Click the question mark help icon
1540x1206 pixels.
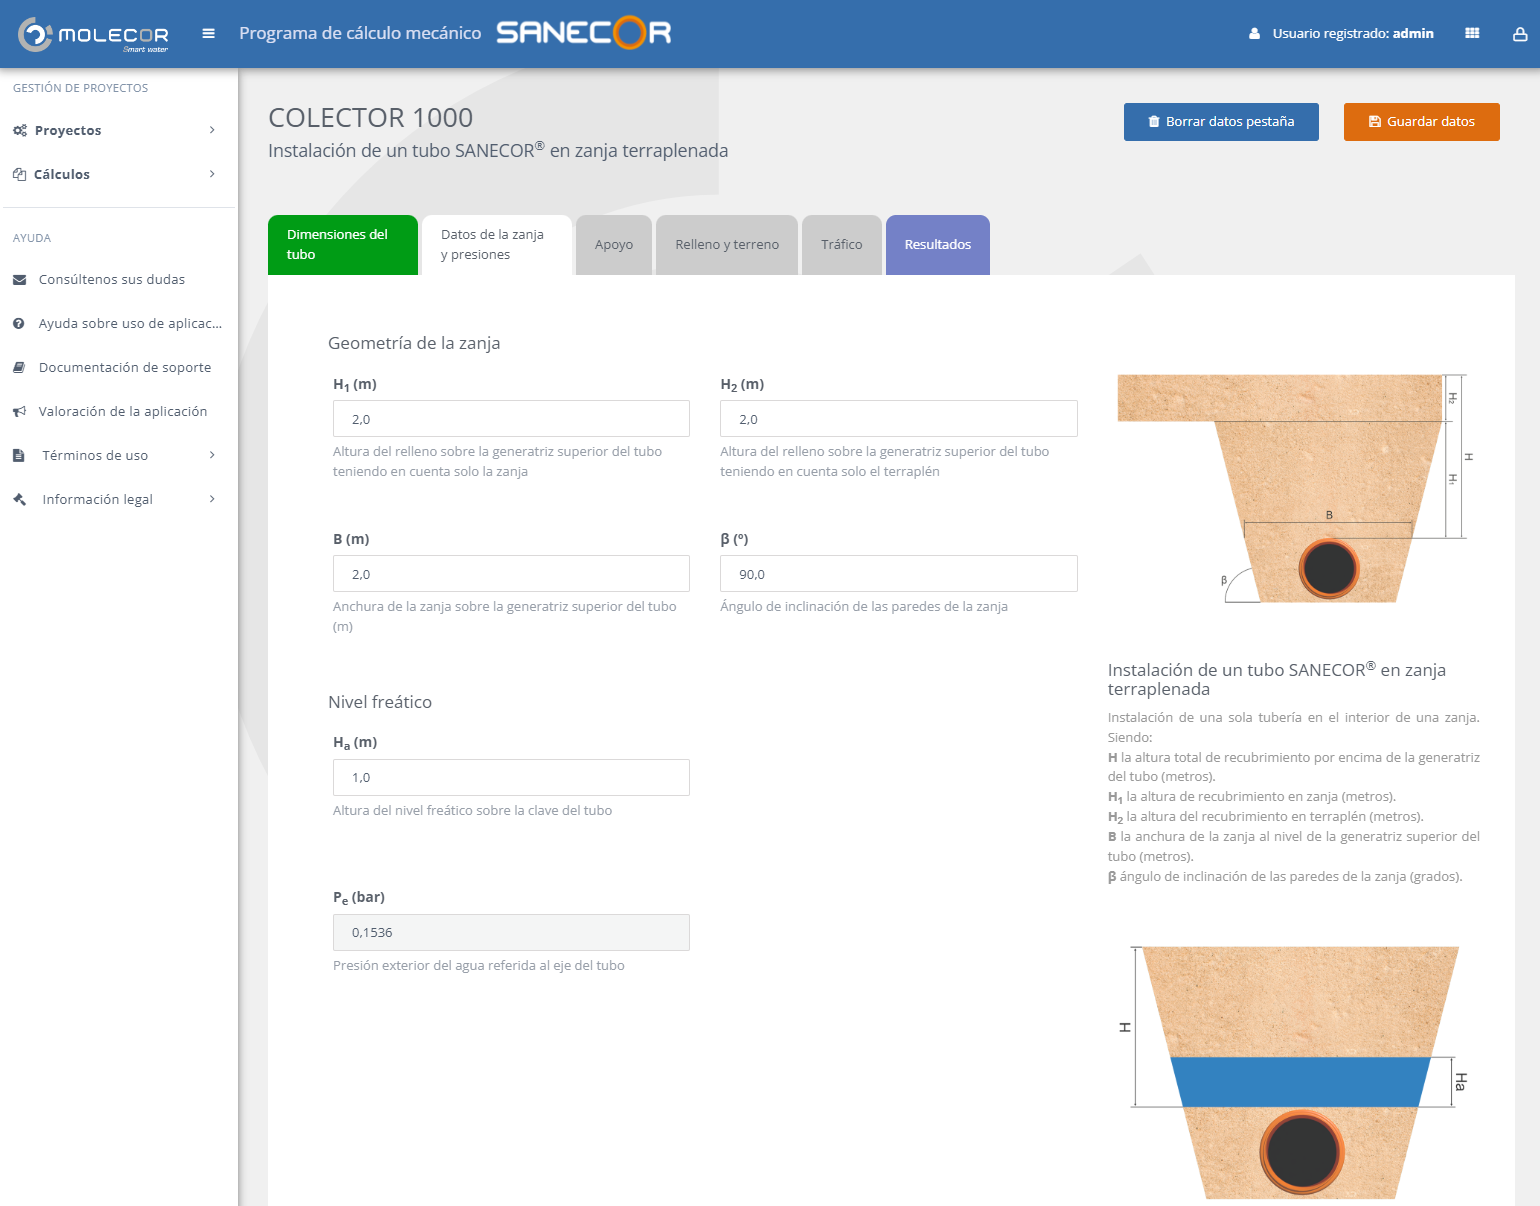pyautogui.click(x=19, y=323)
